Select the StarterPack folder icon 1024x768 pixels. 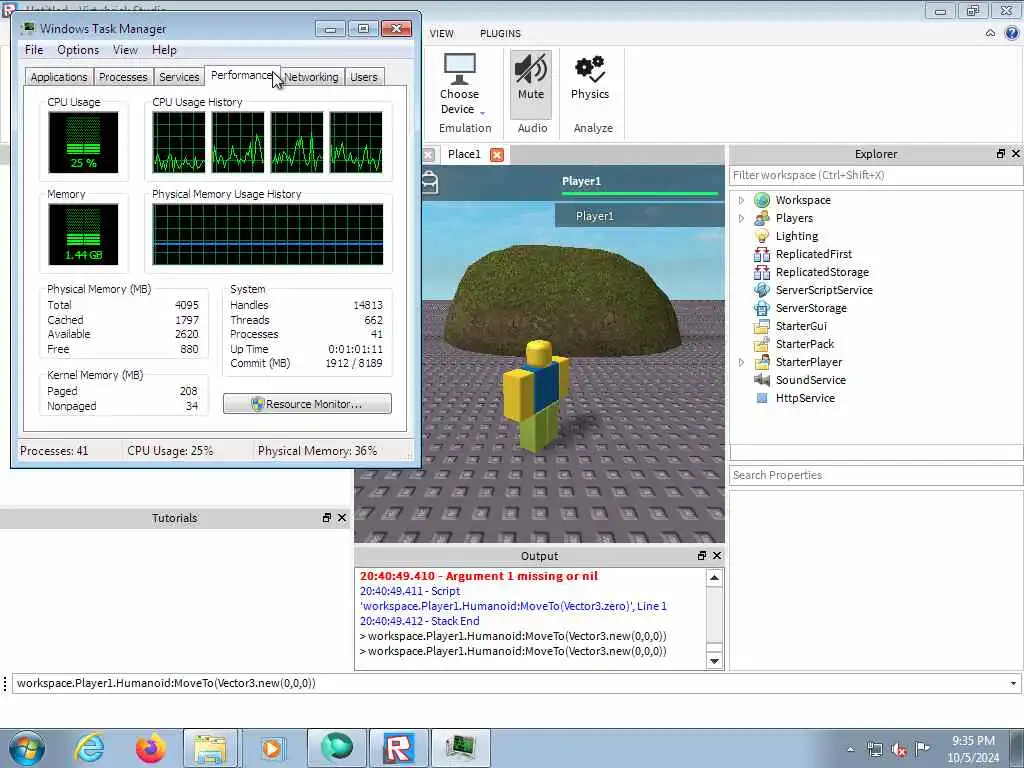(x=761, y=344)
